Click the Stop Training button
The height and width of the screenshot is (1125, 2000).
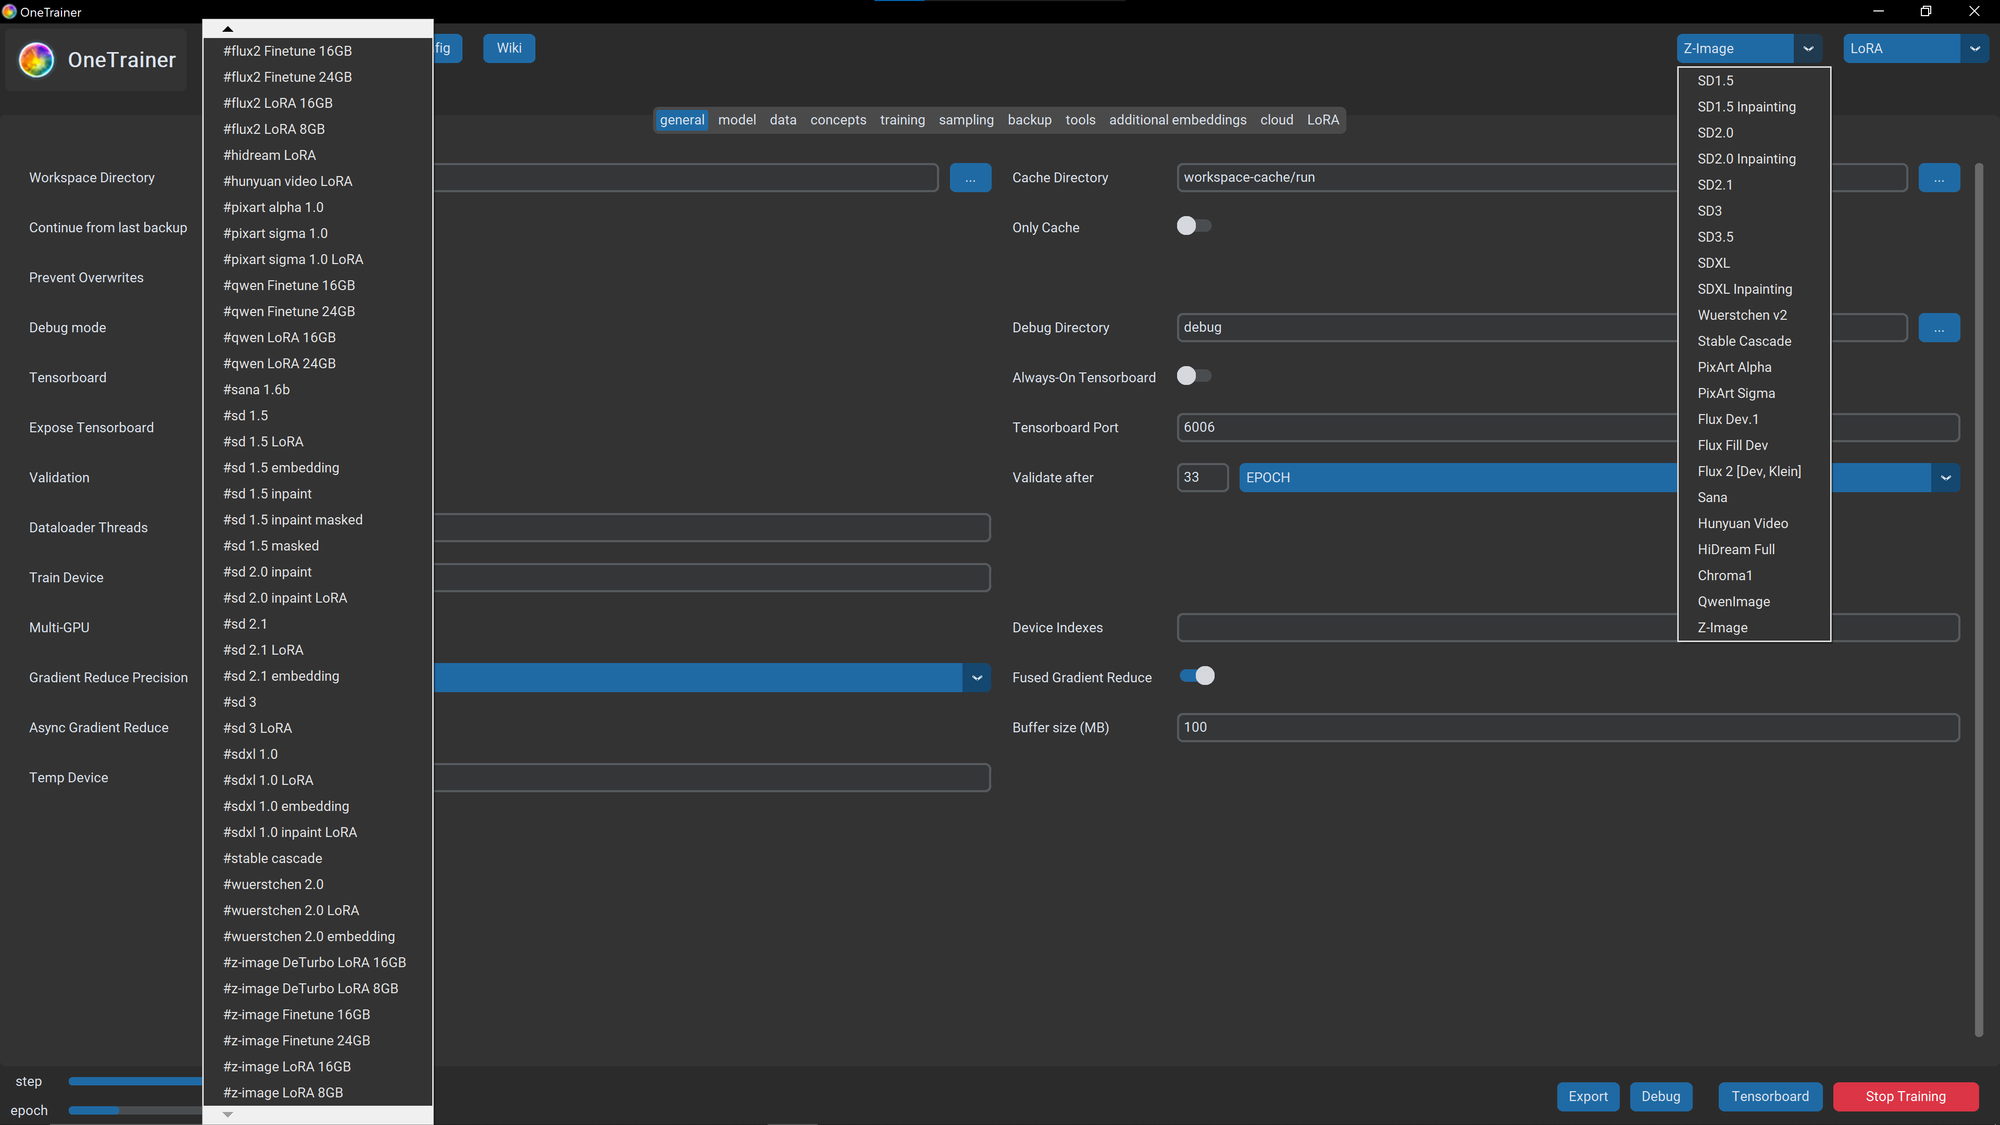pos(1905,1096)
